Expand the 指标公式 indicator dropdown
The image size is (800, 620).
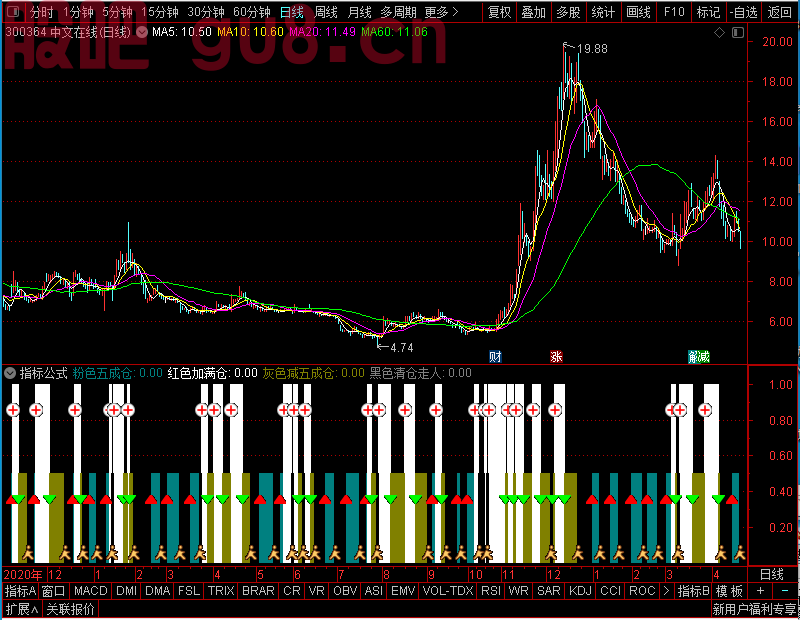point(10,373)
